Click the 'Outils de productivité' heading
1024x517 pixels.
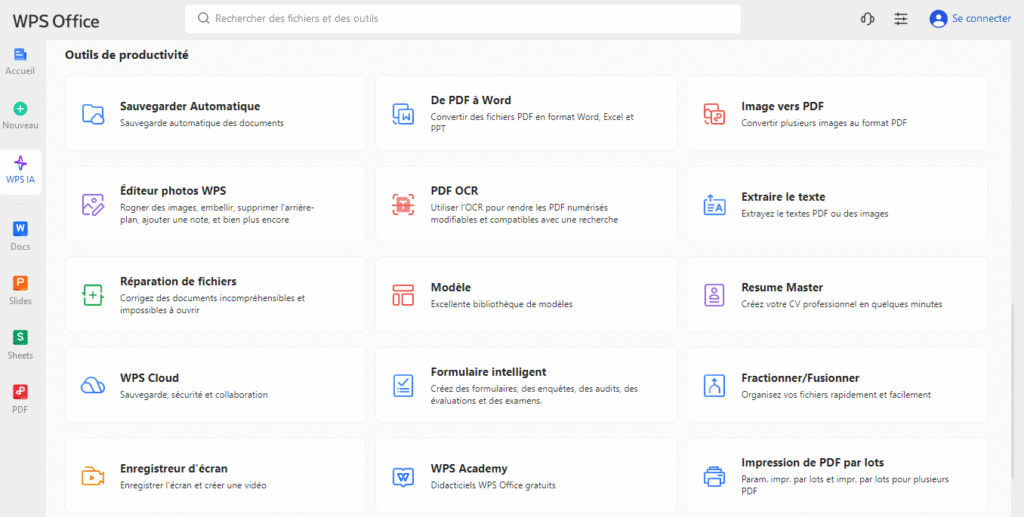[x=127, y=55]
